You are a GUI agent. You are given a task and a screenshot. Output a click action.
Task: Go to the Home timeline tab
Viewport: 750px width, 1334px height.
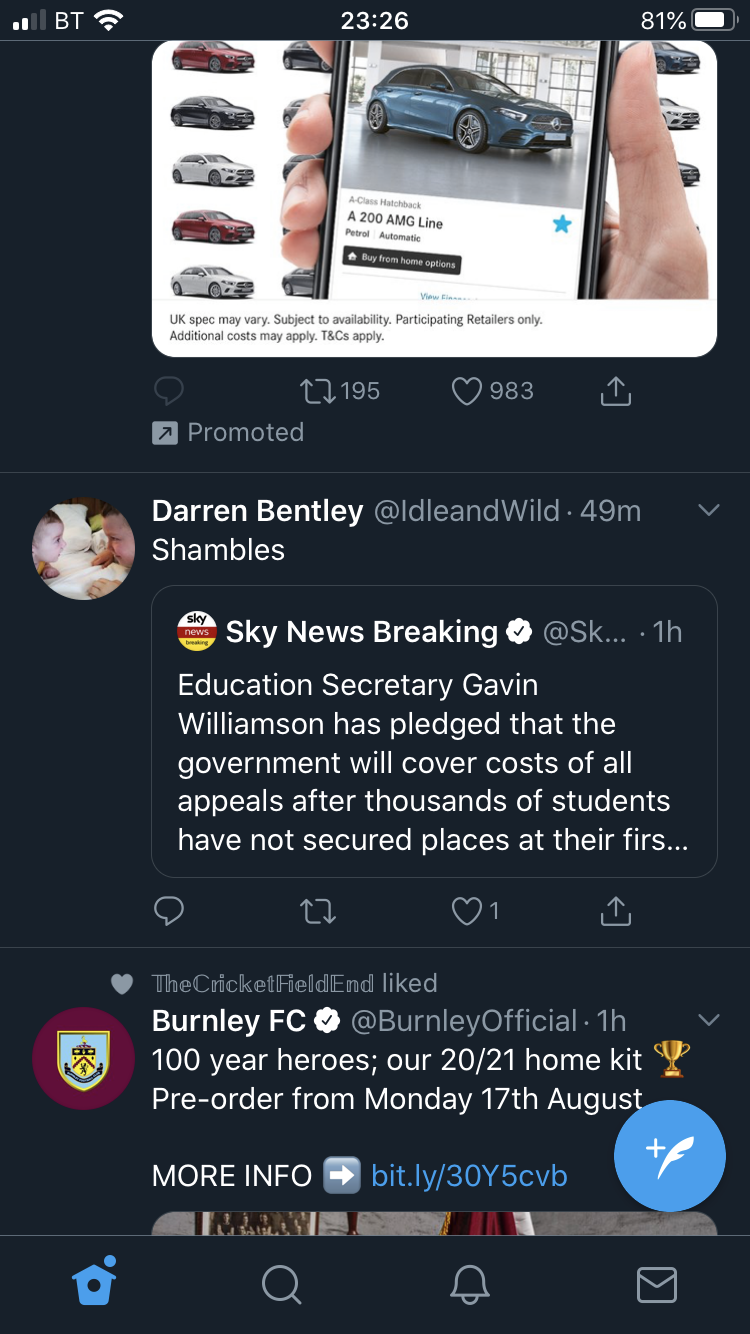95,1284
